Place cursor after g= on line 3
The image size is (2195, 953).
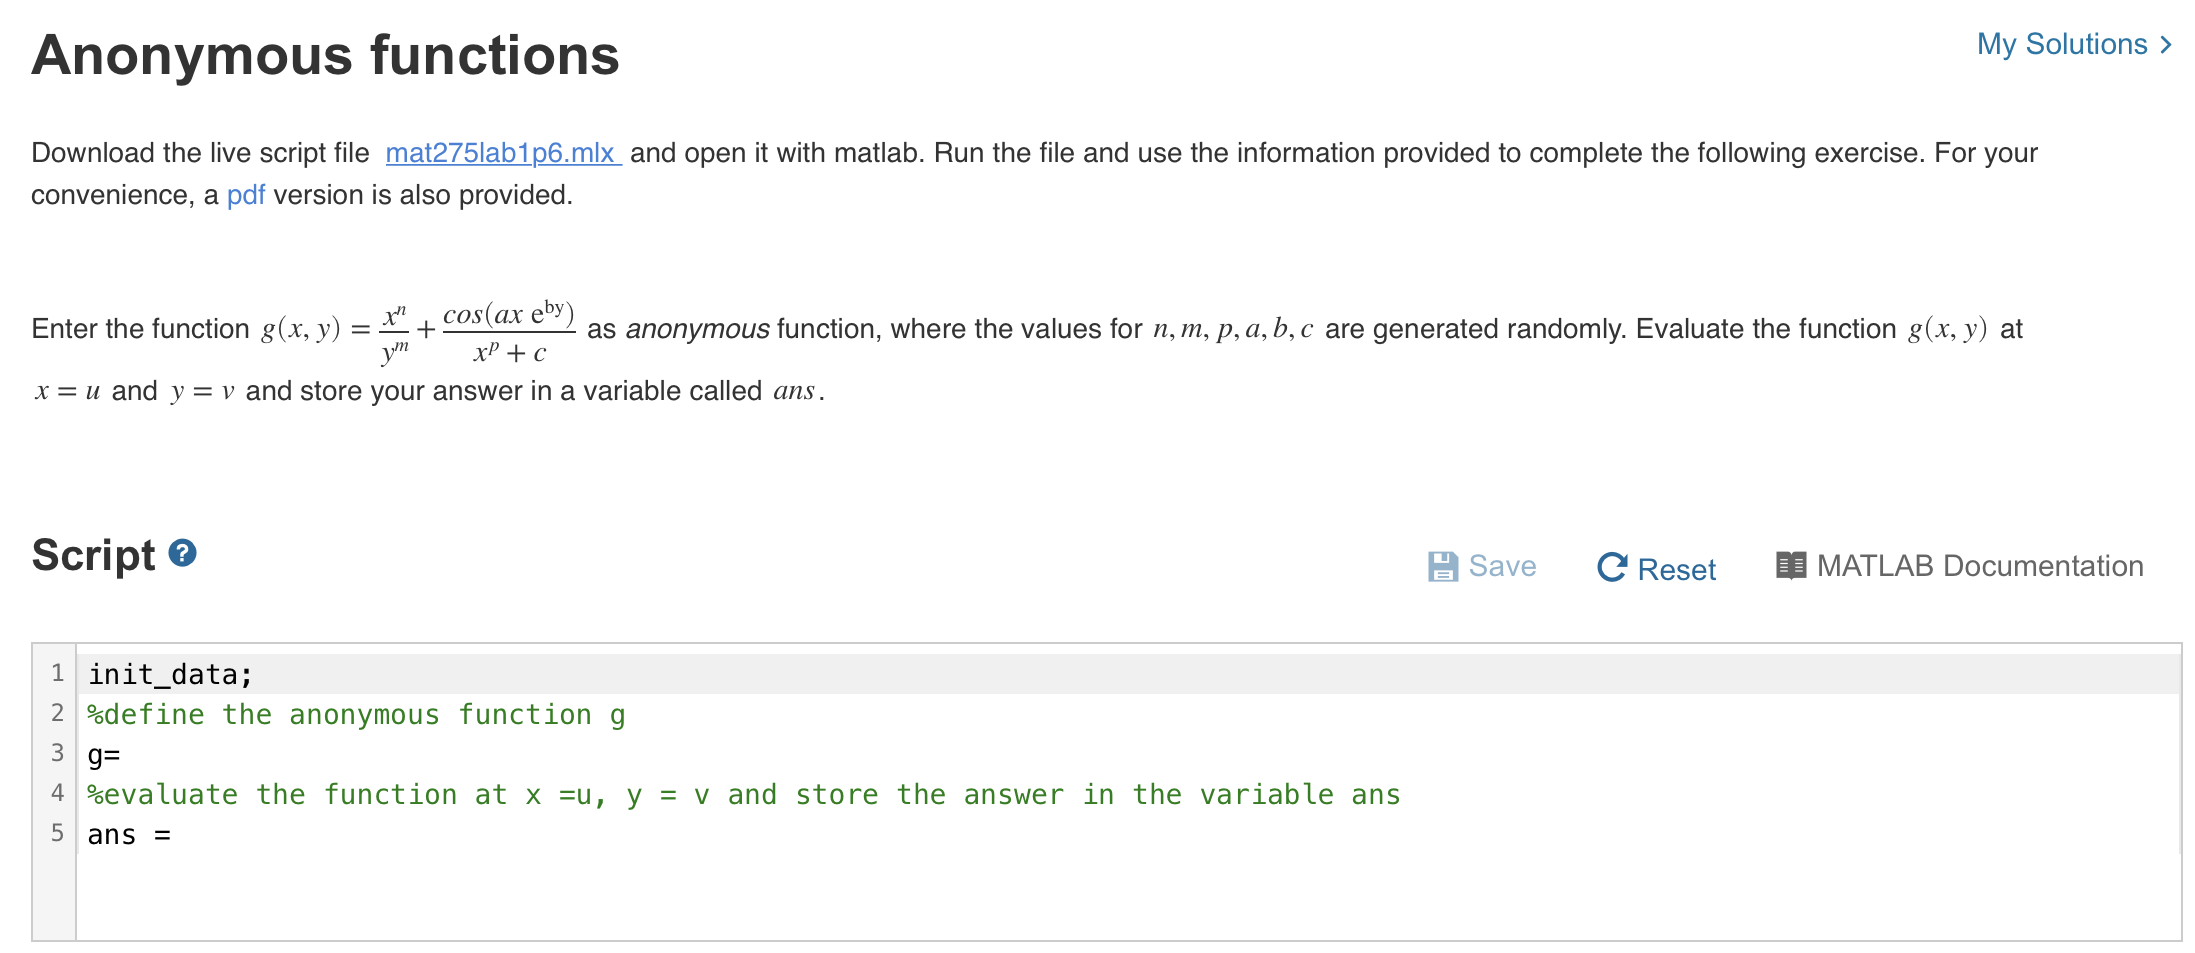pos(125,754)
